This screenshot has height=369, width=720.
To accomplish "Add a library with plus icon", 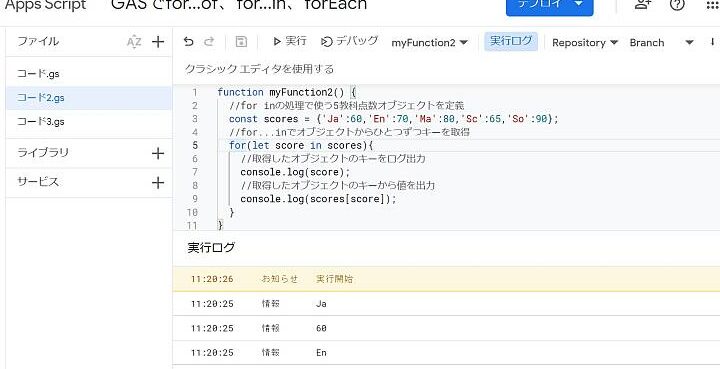I will coord(158,153).
